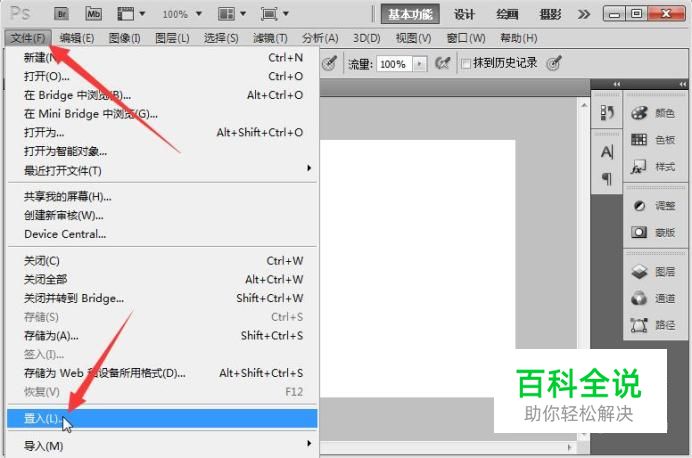
Task: Open the 流量 flow slider arrow
Action: [419, 64]
